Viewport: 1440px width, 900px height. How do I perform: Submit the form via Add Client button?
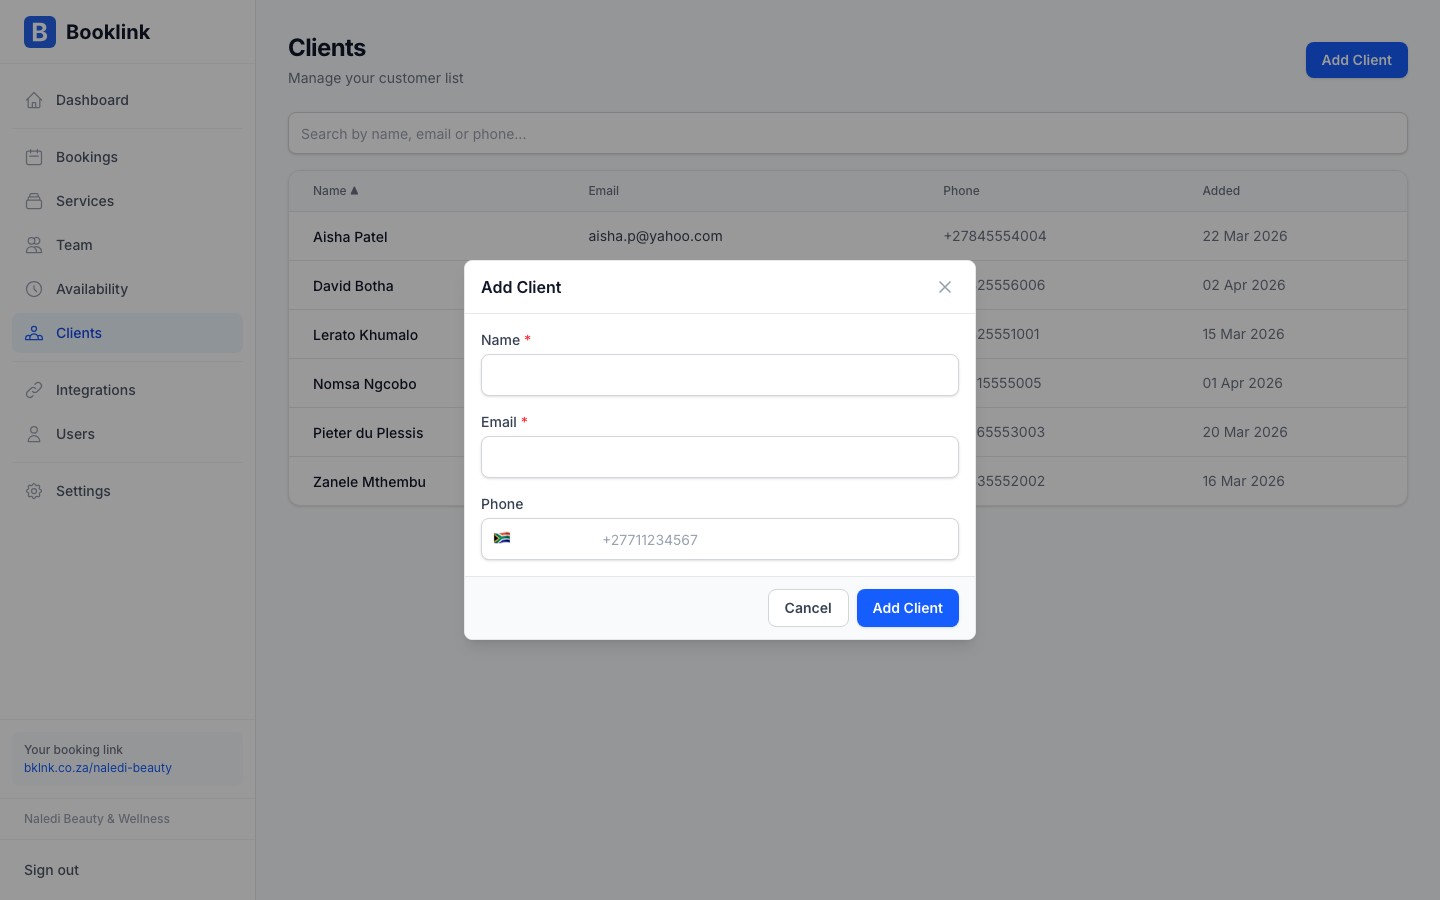click(x=907, y=608)
